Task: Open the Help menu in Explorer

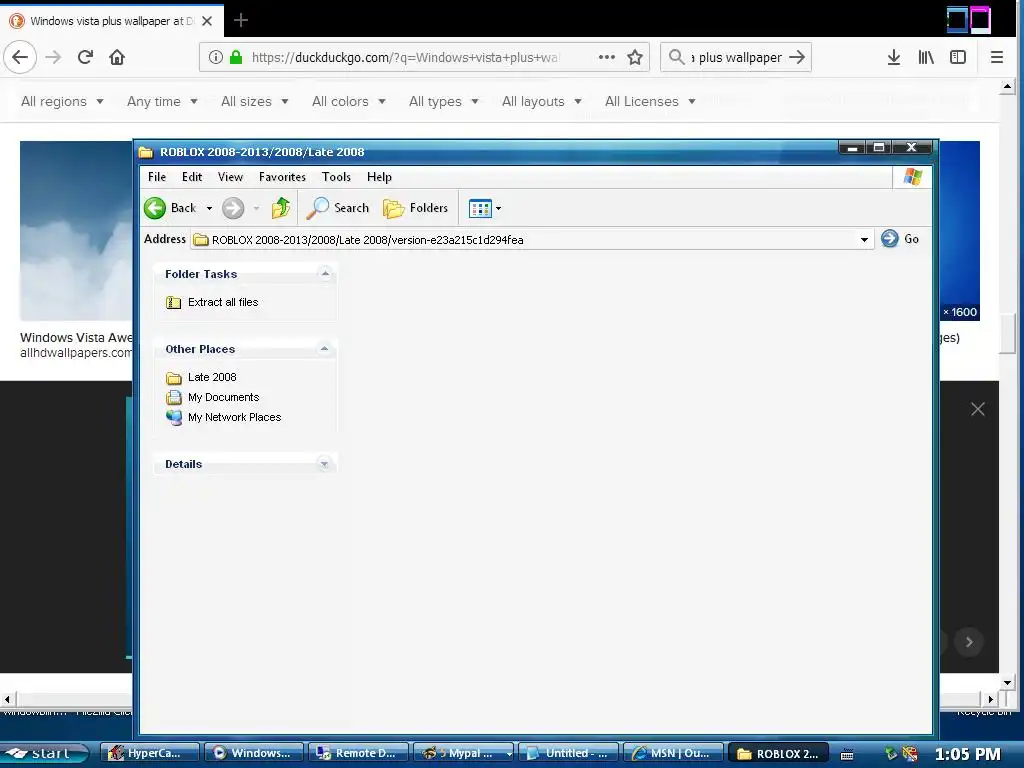Action: coord(379,177)
